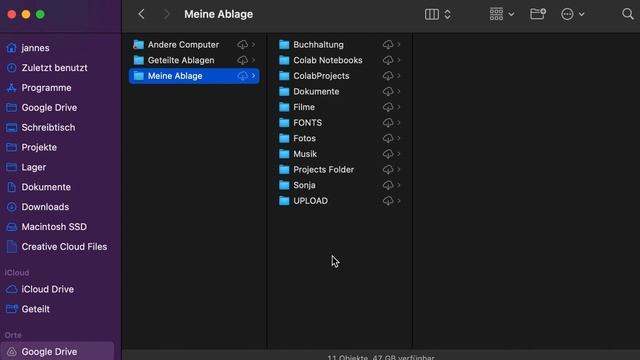Viewport: 640px width, 360px height.
Task: Select the Meine Ablage folder row
Action: click(x=194, y=76)
